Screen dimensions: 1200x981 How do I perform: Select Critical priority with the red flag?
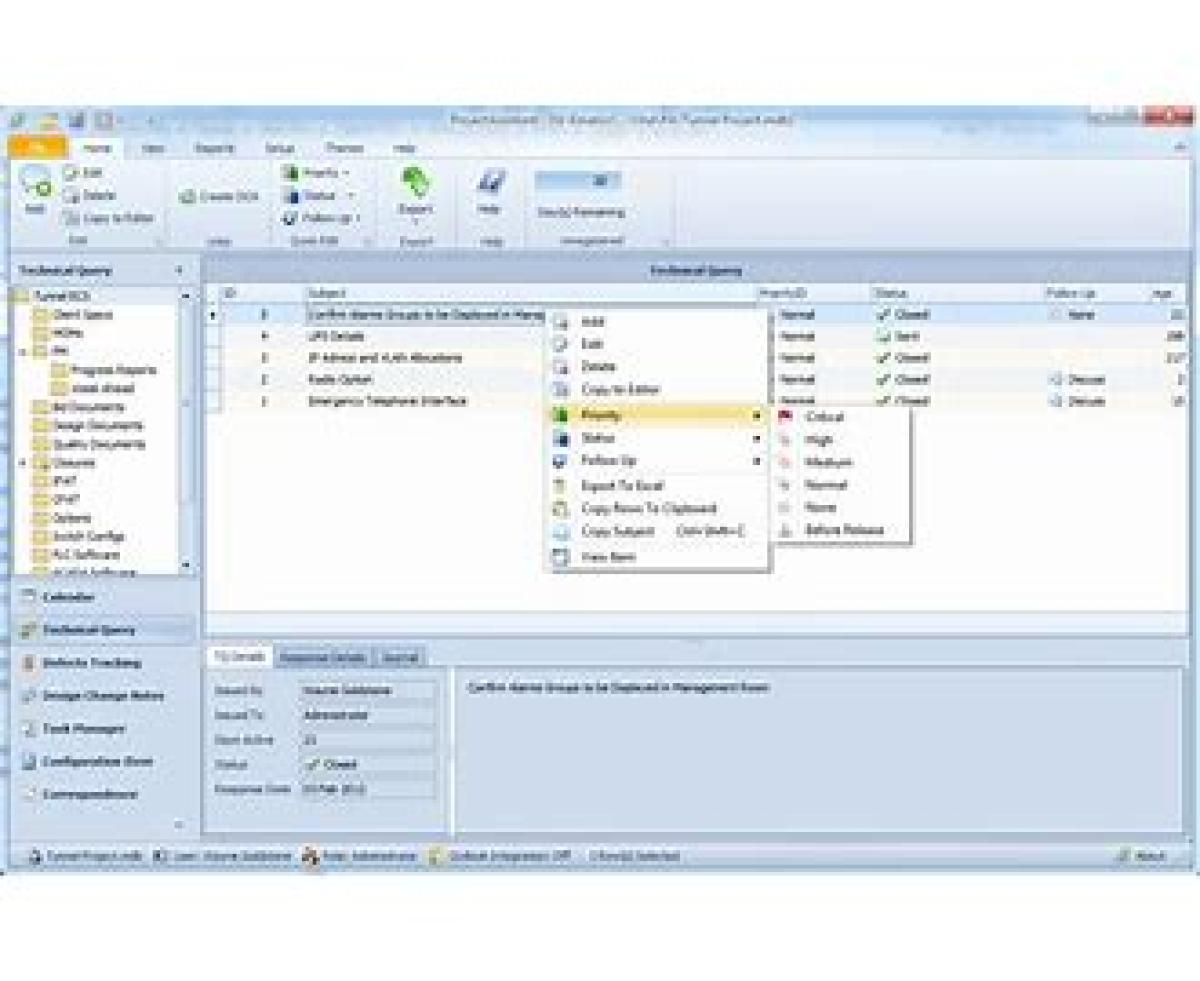point(824,417)
